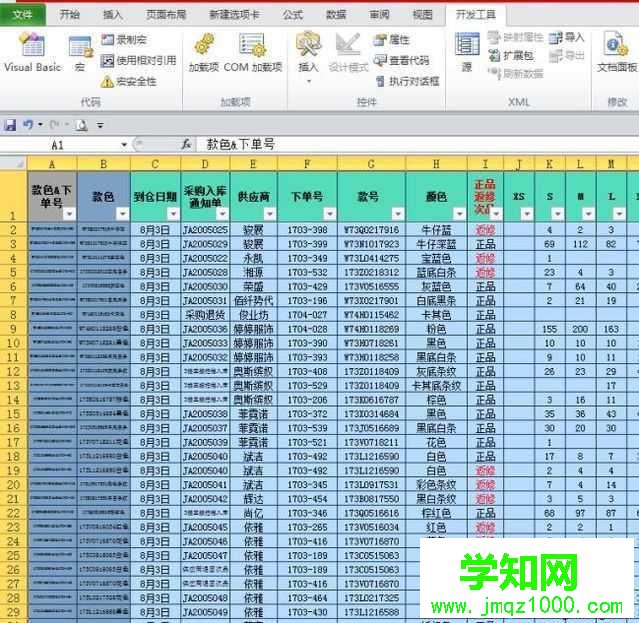Select cell 辉达 supplier in row 21
The width and height of the screenshot is (639, 623).
(x=253, y=499)
